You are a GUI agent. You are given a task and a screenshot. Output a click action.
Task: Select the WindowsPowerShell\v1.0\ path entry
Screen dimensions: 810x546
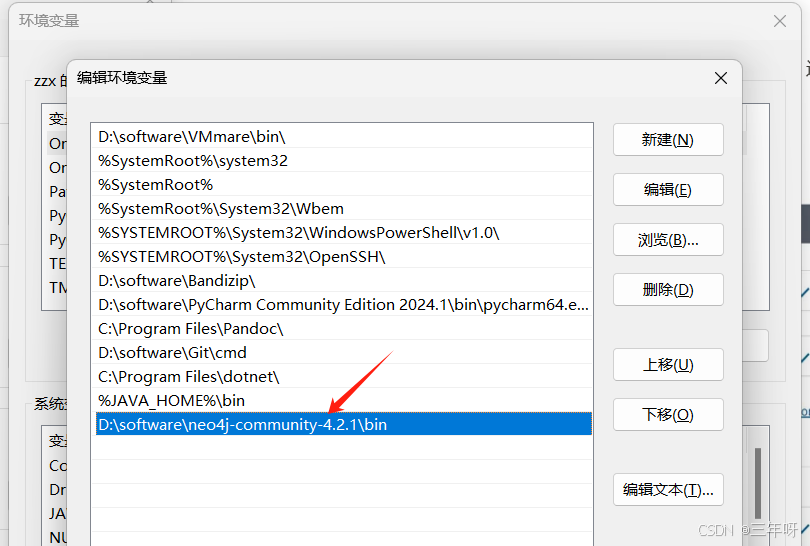click(x=344, y=232)
